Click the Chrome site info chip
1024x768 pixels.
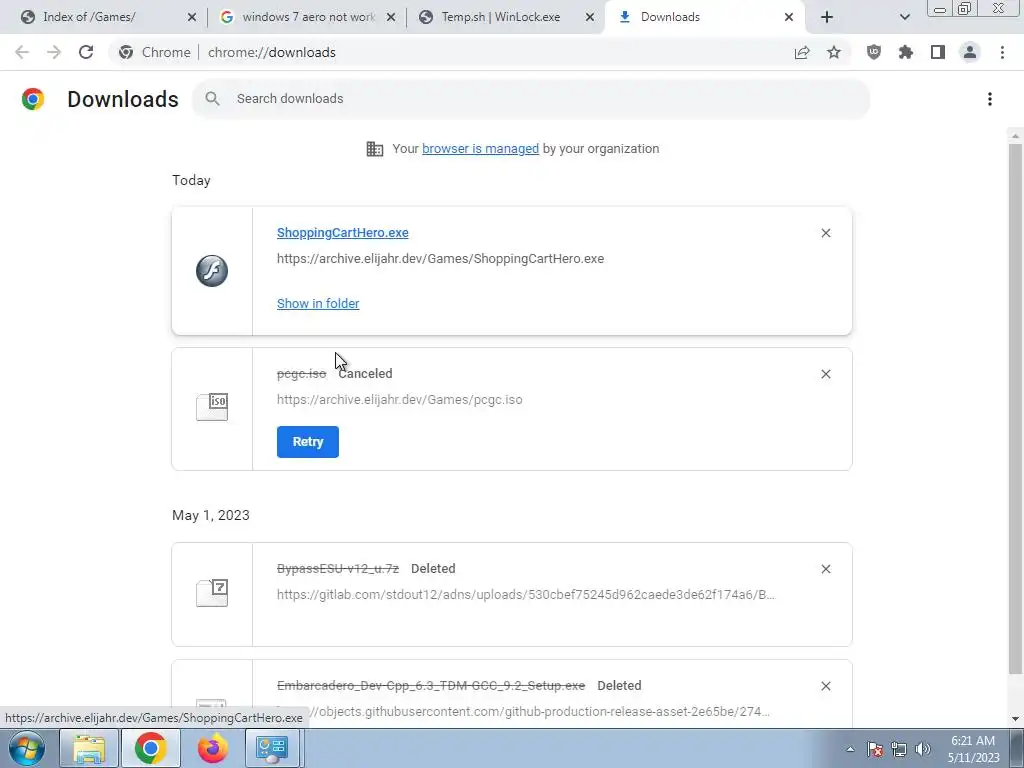[154, 52]
